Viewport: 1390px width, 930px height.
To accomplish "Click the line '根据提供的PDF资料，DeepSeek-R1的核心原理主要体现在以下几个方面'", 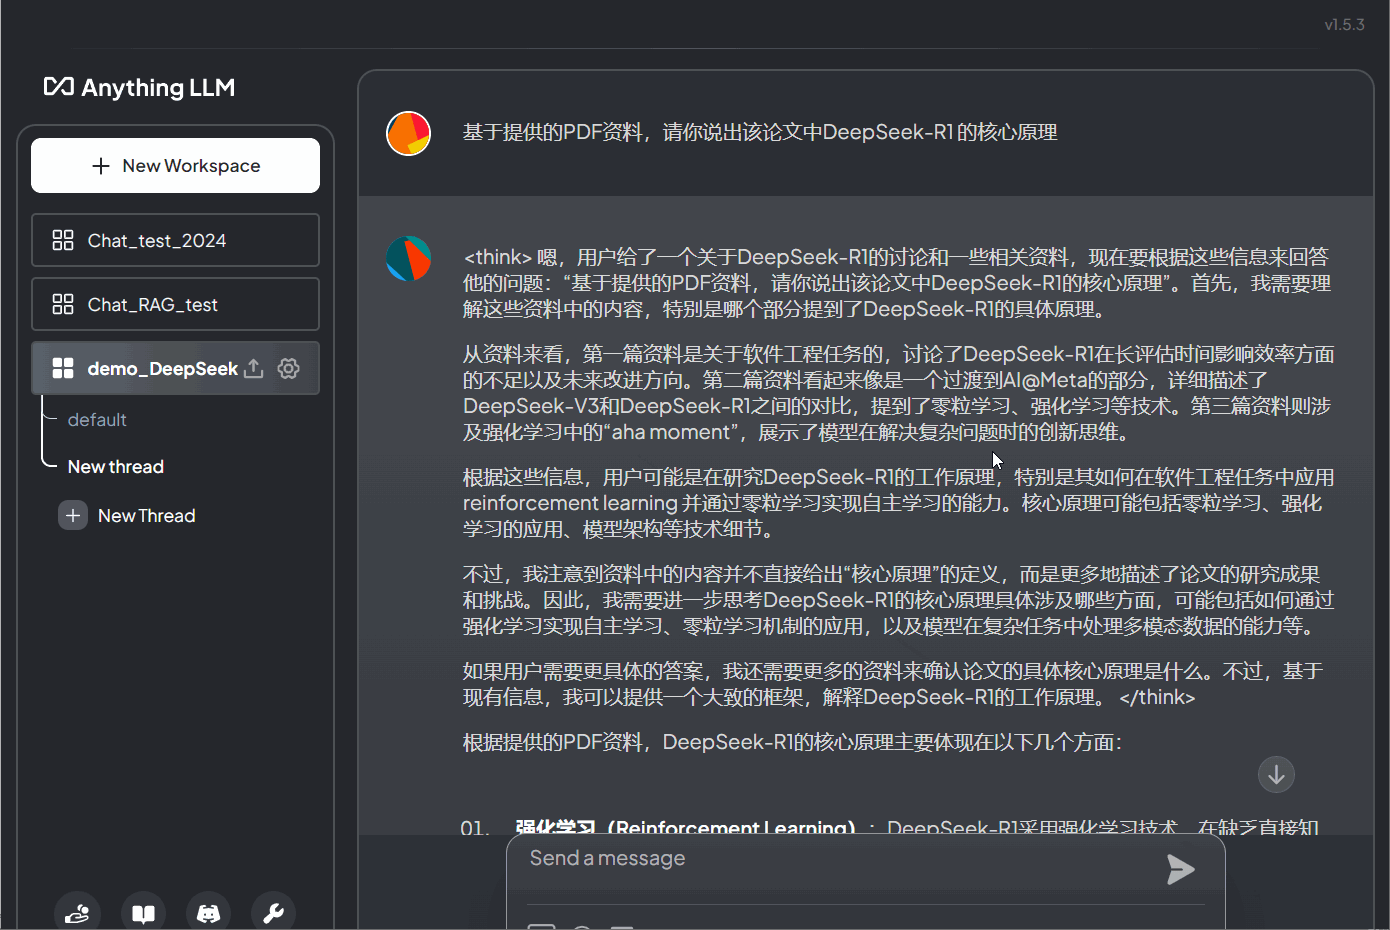I will point(792,742).
